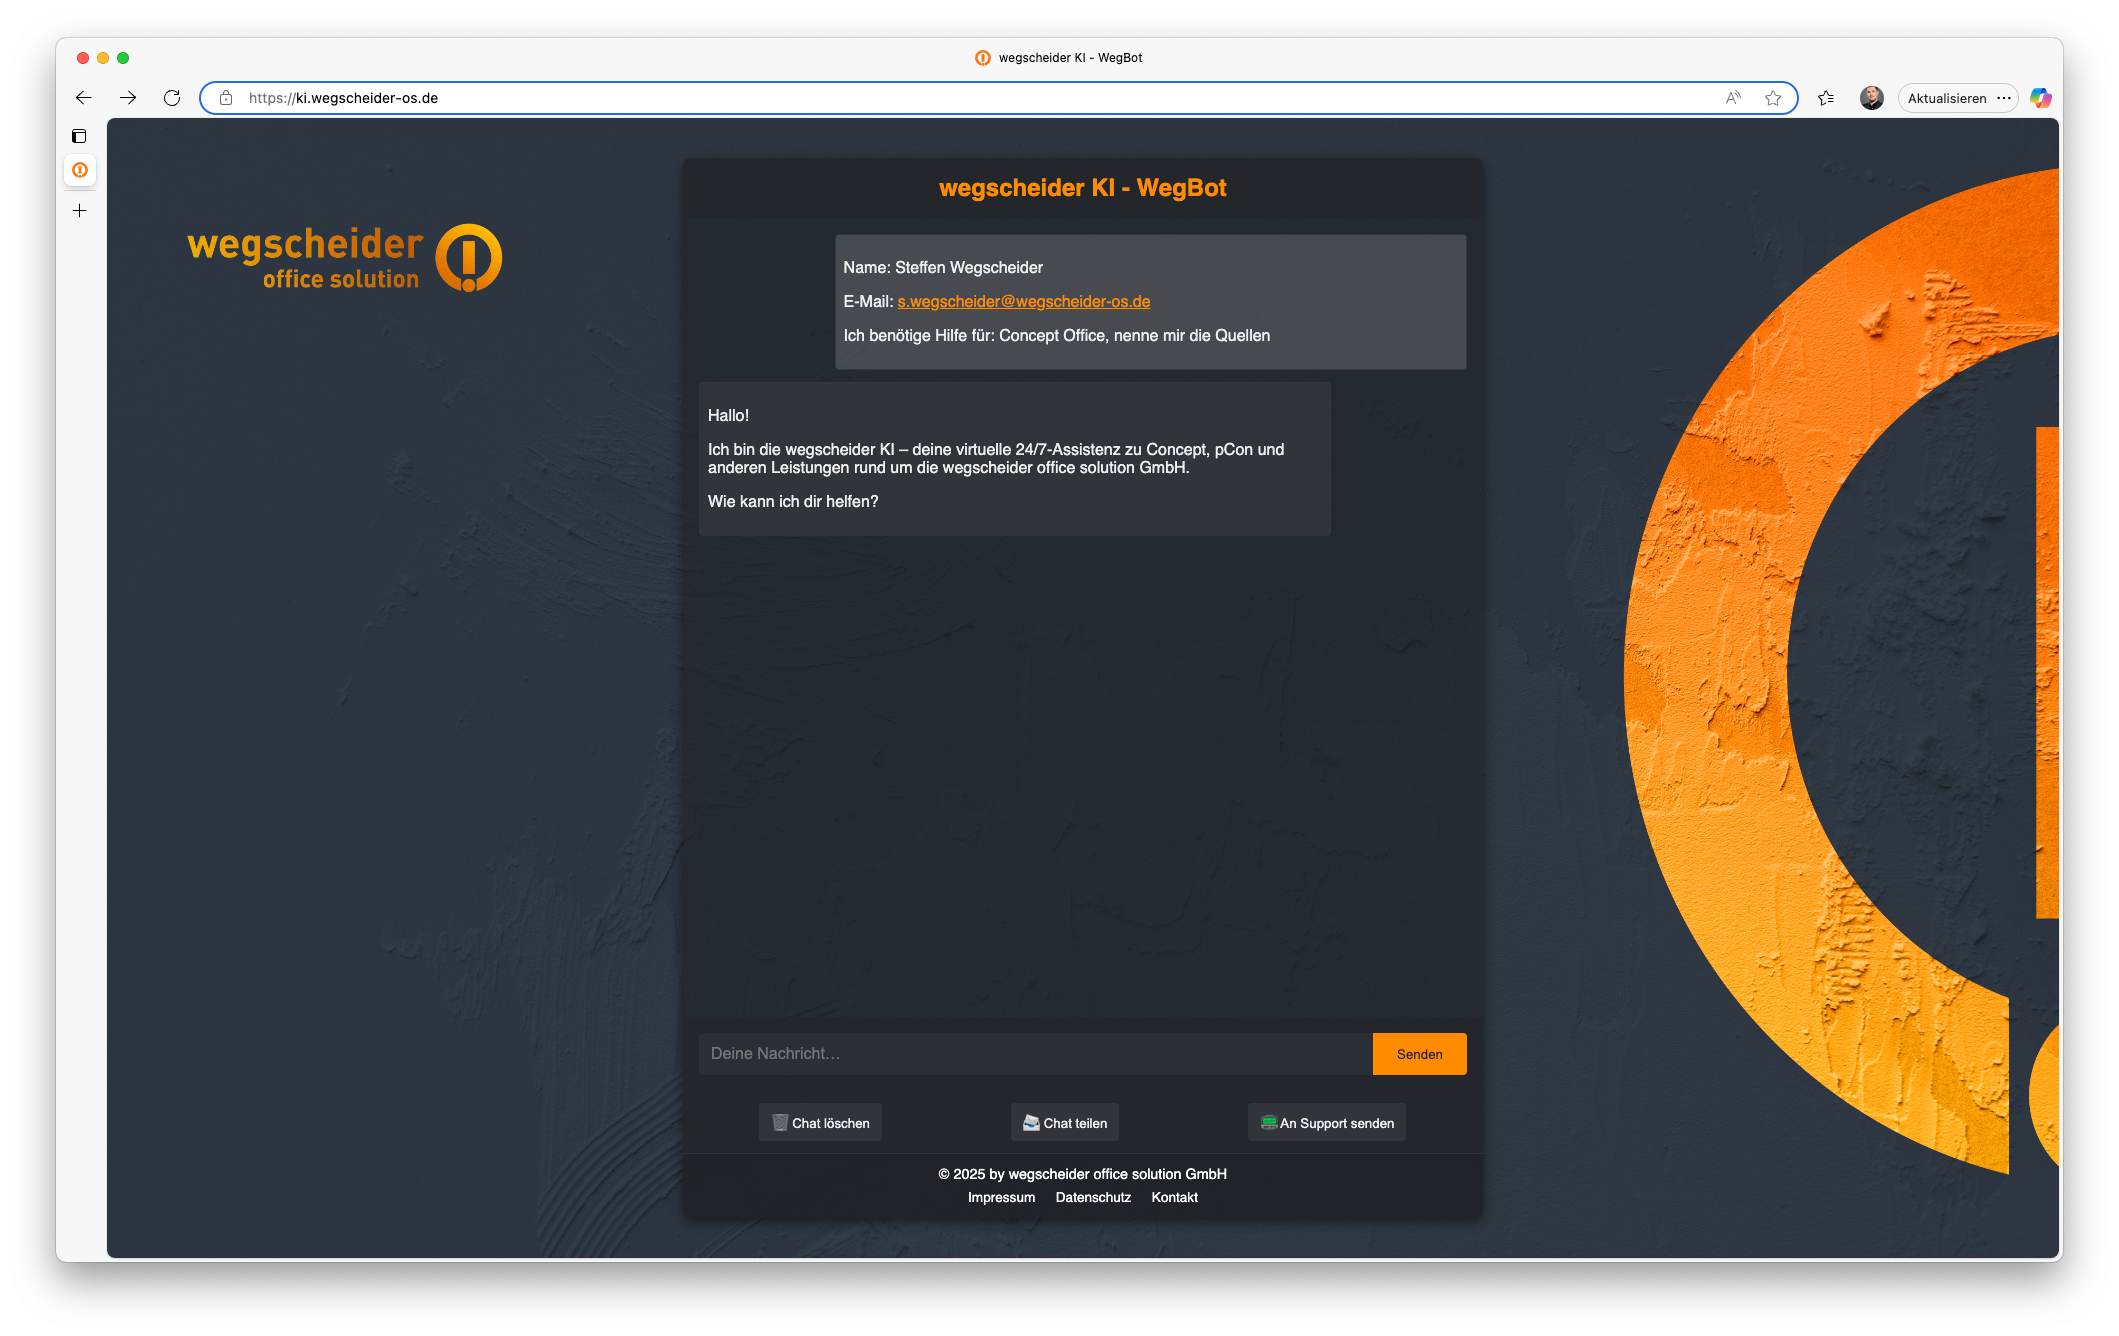Select the WegBot vertical tab icon
The image size is (2119, 1336).
click(x=80, y=170)
